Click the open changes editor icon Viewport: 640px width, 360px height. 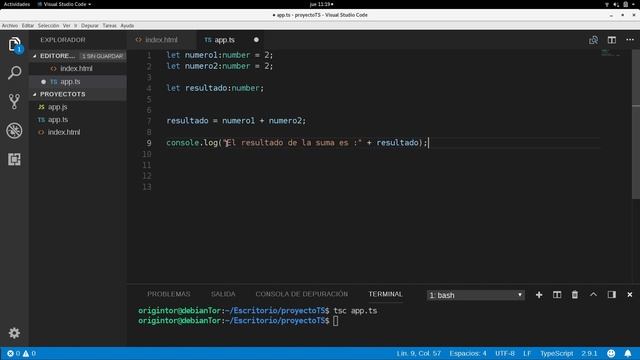[593, 40]
